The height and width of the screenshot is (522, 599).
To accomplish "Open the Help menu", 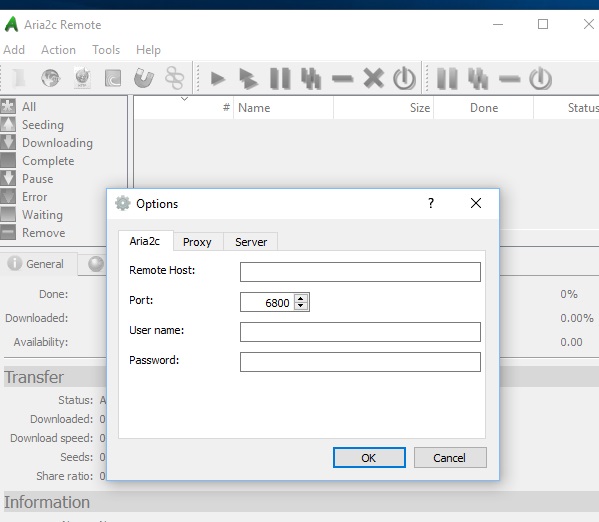I will point(148,50).
